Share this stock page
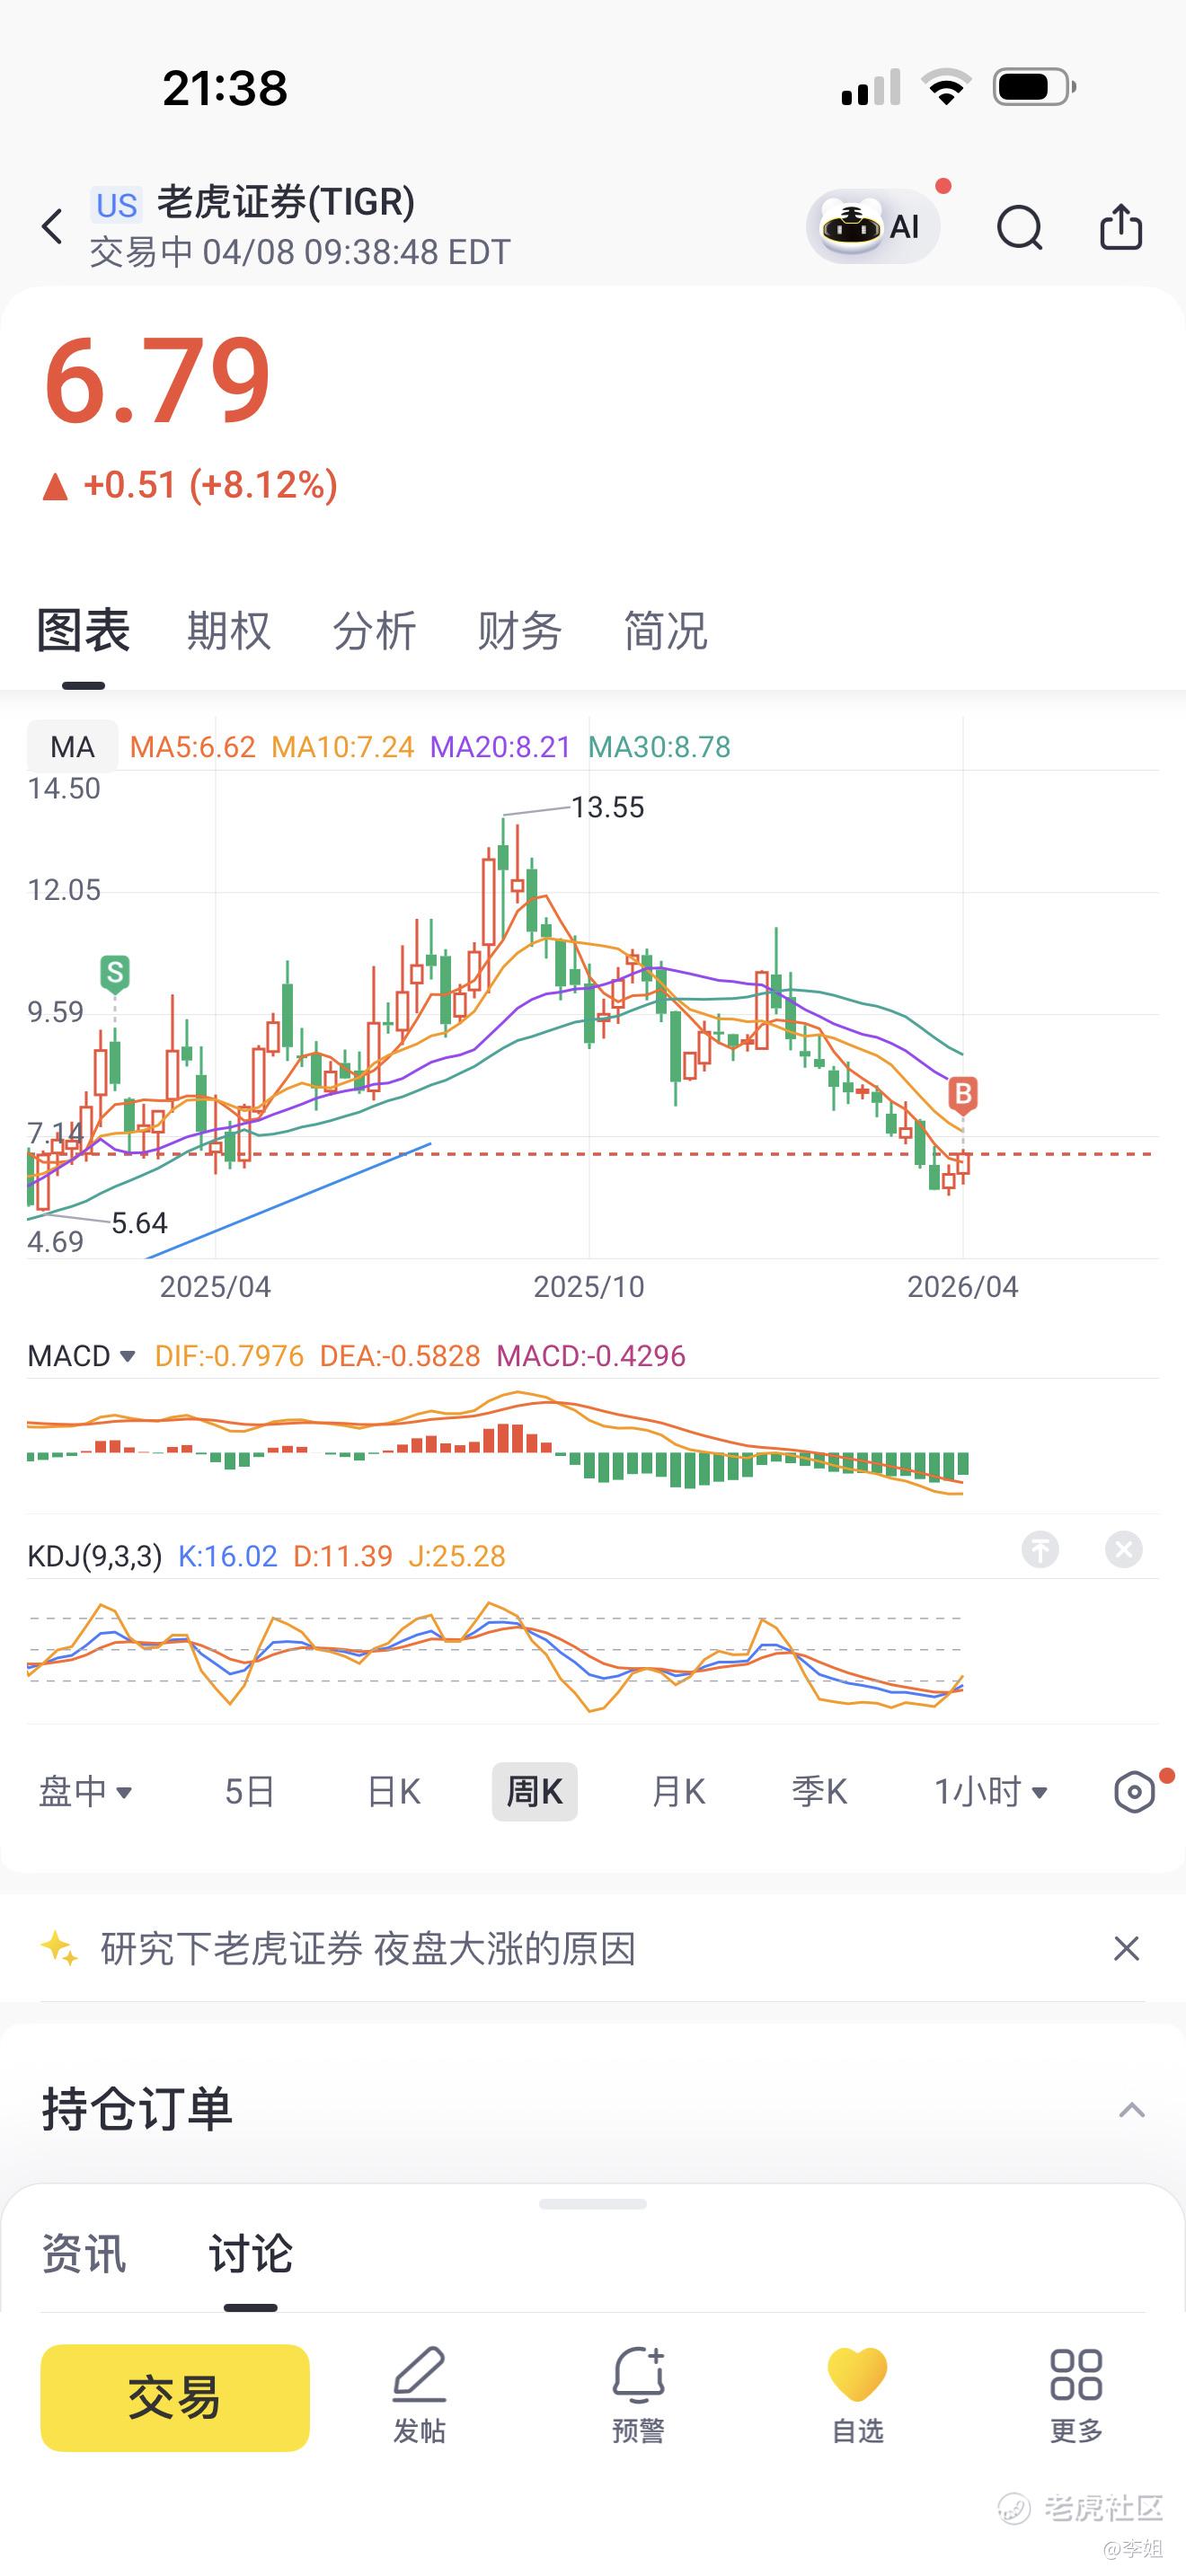 click(x=1121, y=226)
